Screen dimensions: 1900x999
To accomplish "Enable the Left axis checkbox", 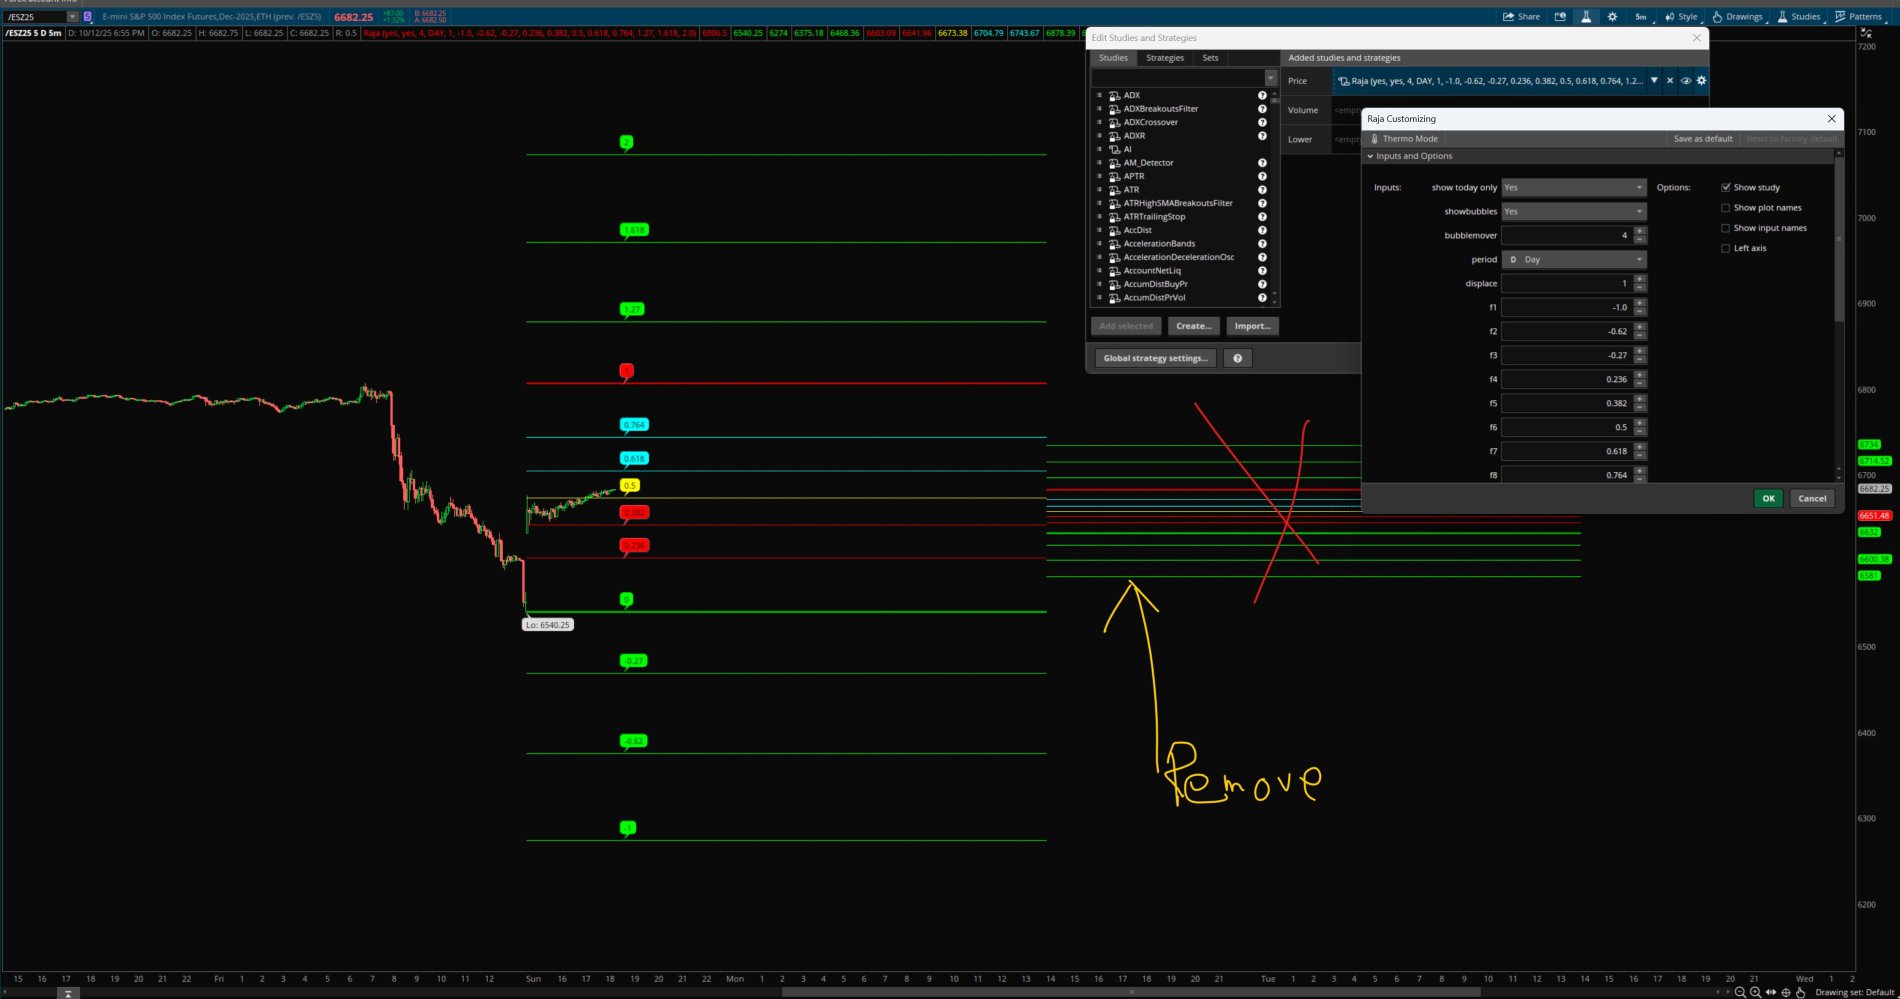I will click(x=1725, y=248).
